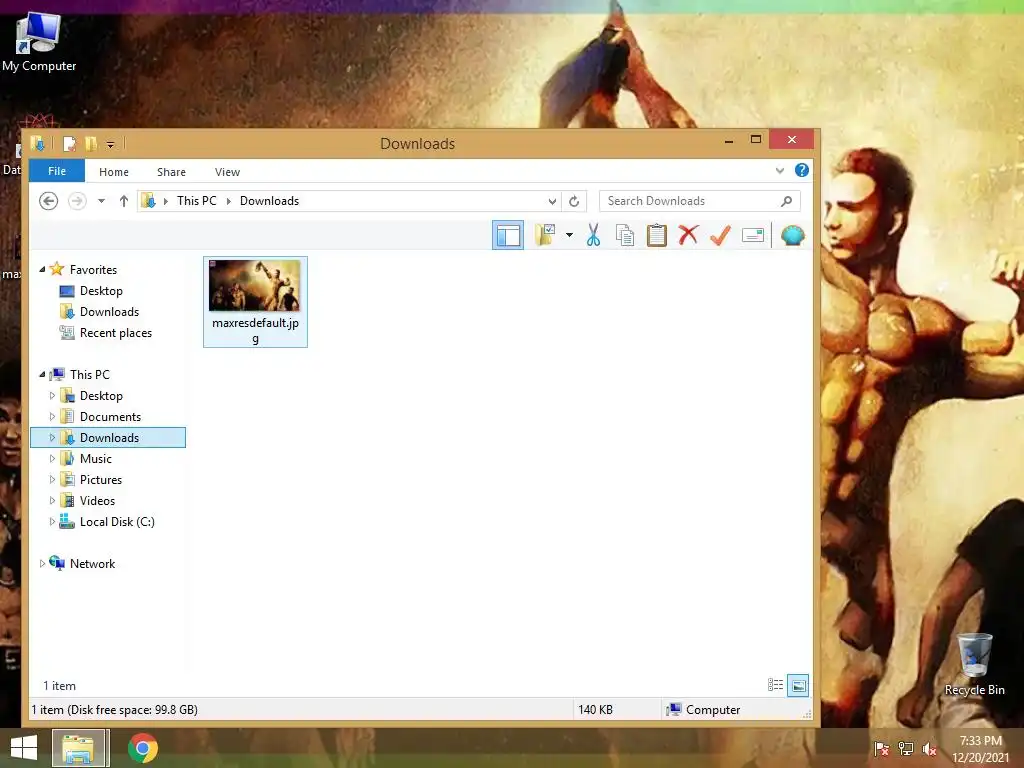The height and width of the screenshot is (768, 1024).
Task: Open the File menu
Action: 57,171
